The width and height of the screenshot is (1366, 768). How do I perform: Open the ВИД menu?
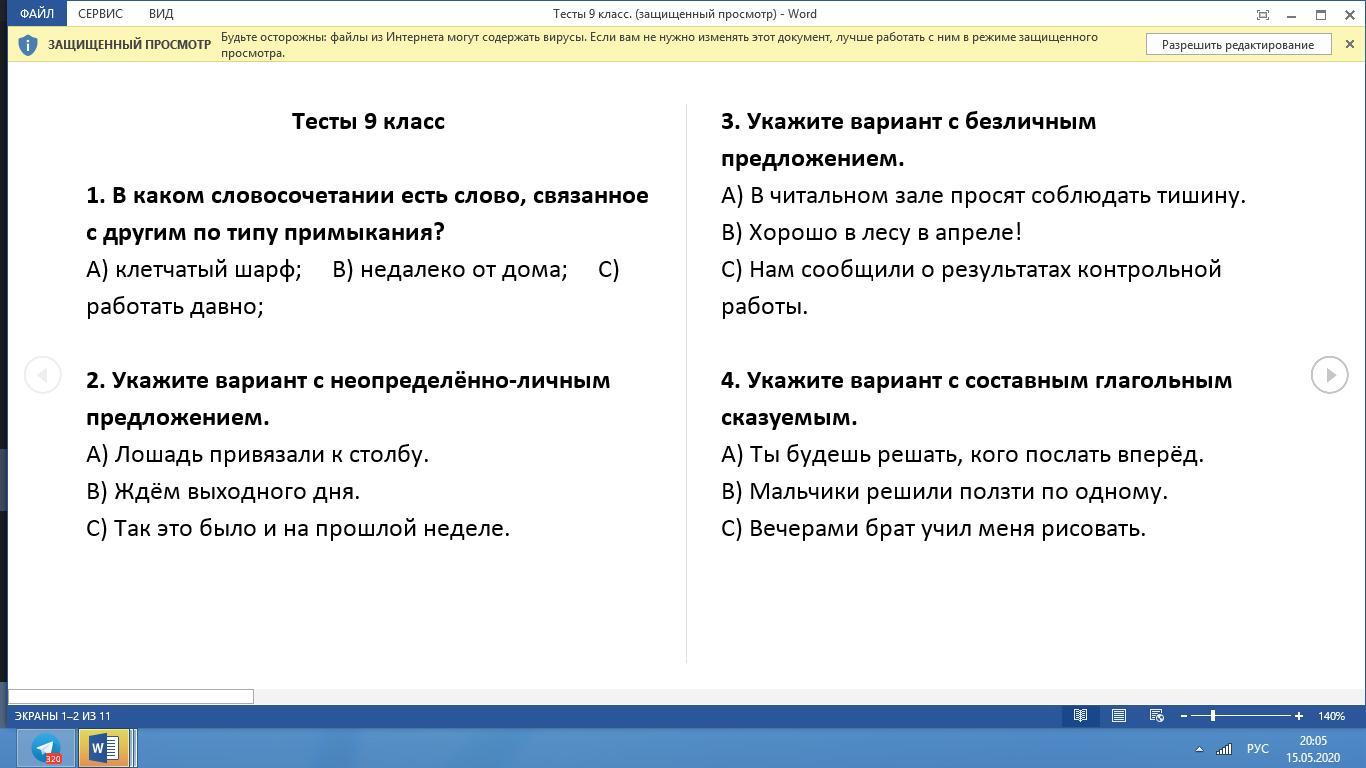[x=161, y=14]
